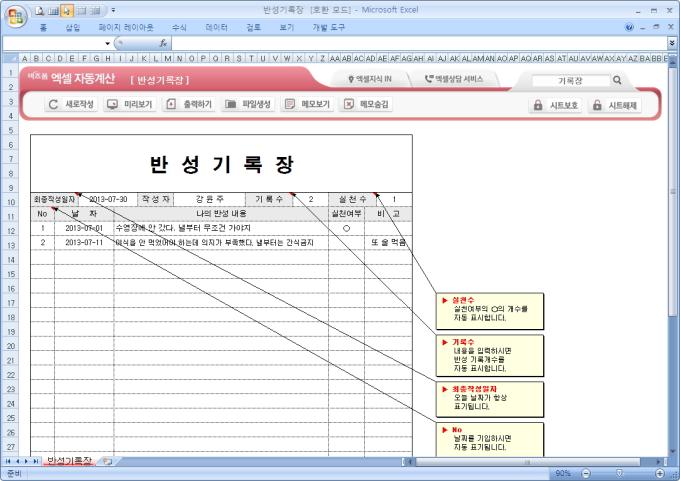Select the 작성자 name cell 강은주

209,200
